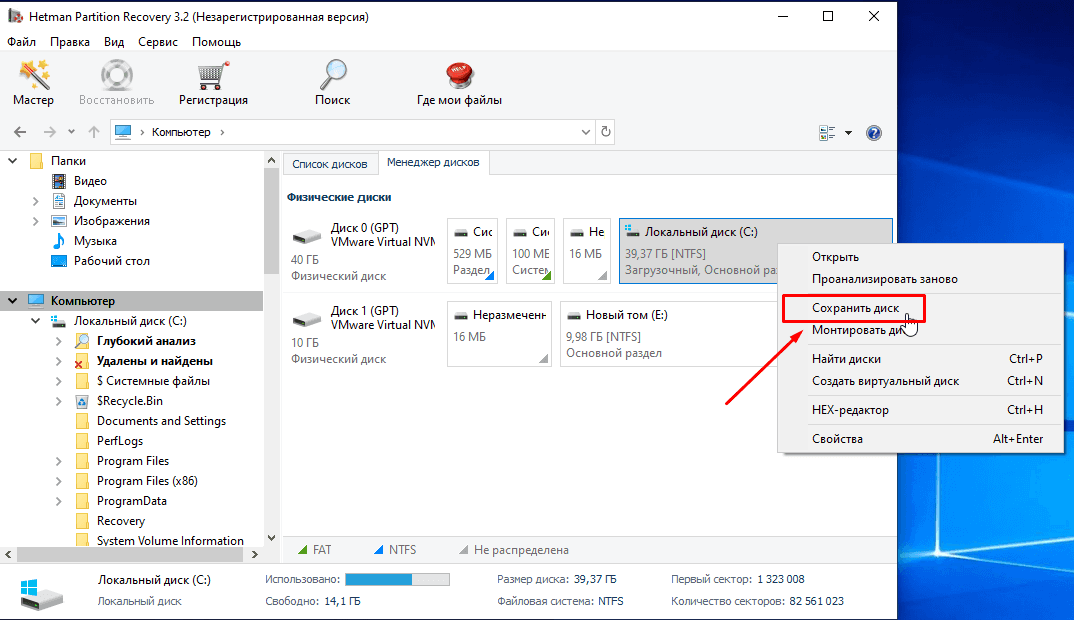Collapse the Компьютер node
The image size is (1074, 620).
(12, 301)
